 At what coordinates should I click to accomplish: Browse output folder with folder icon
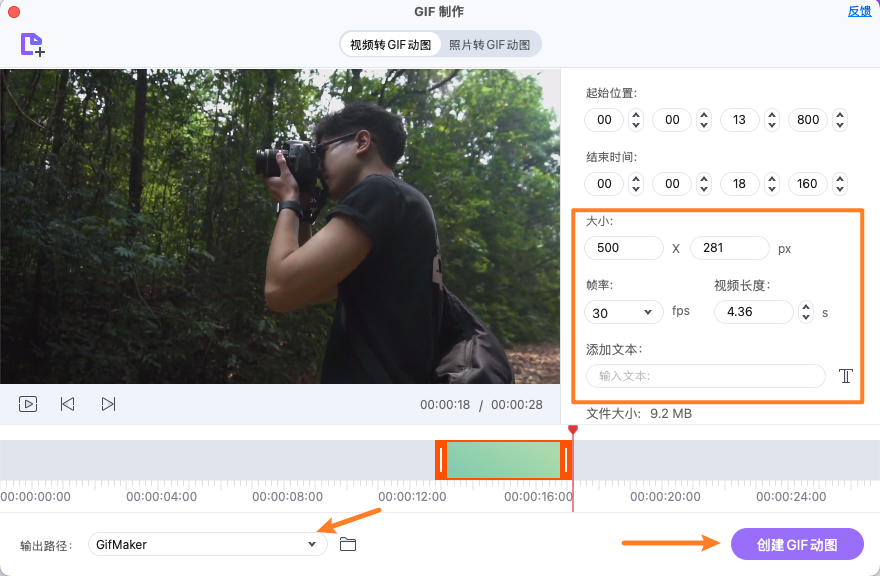click(x=347, y=543)
